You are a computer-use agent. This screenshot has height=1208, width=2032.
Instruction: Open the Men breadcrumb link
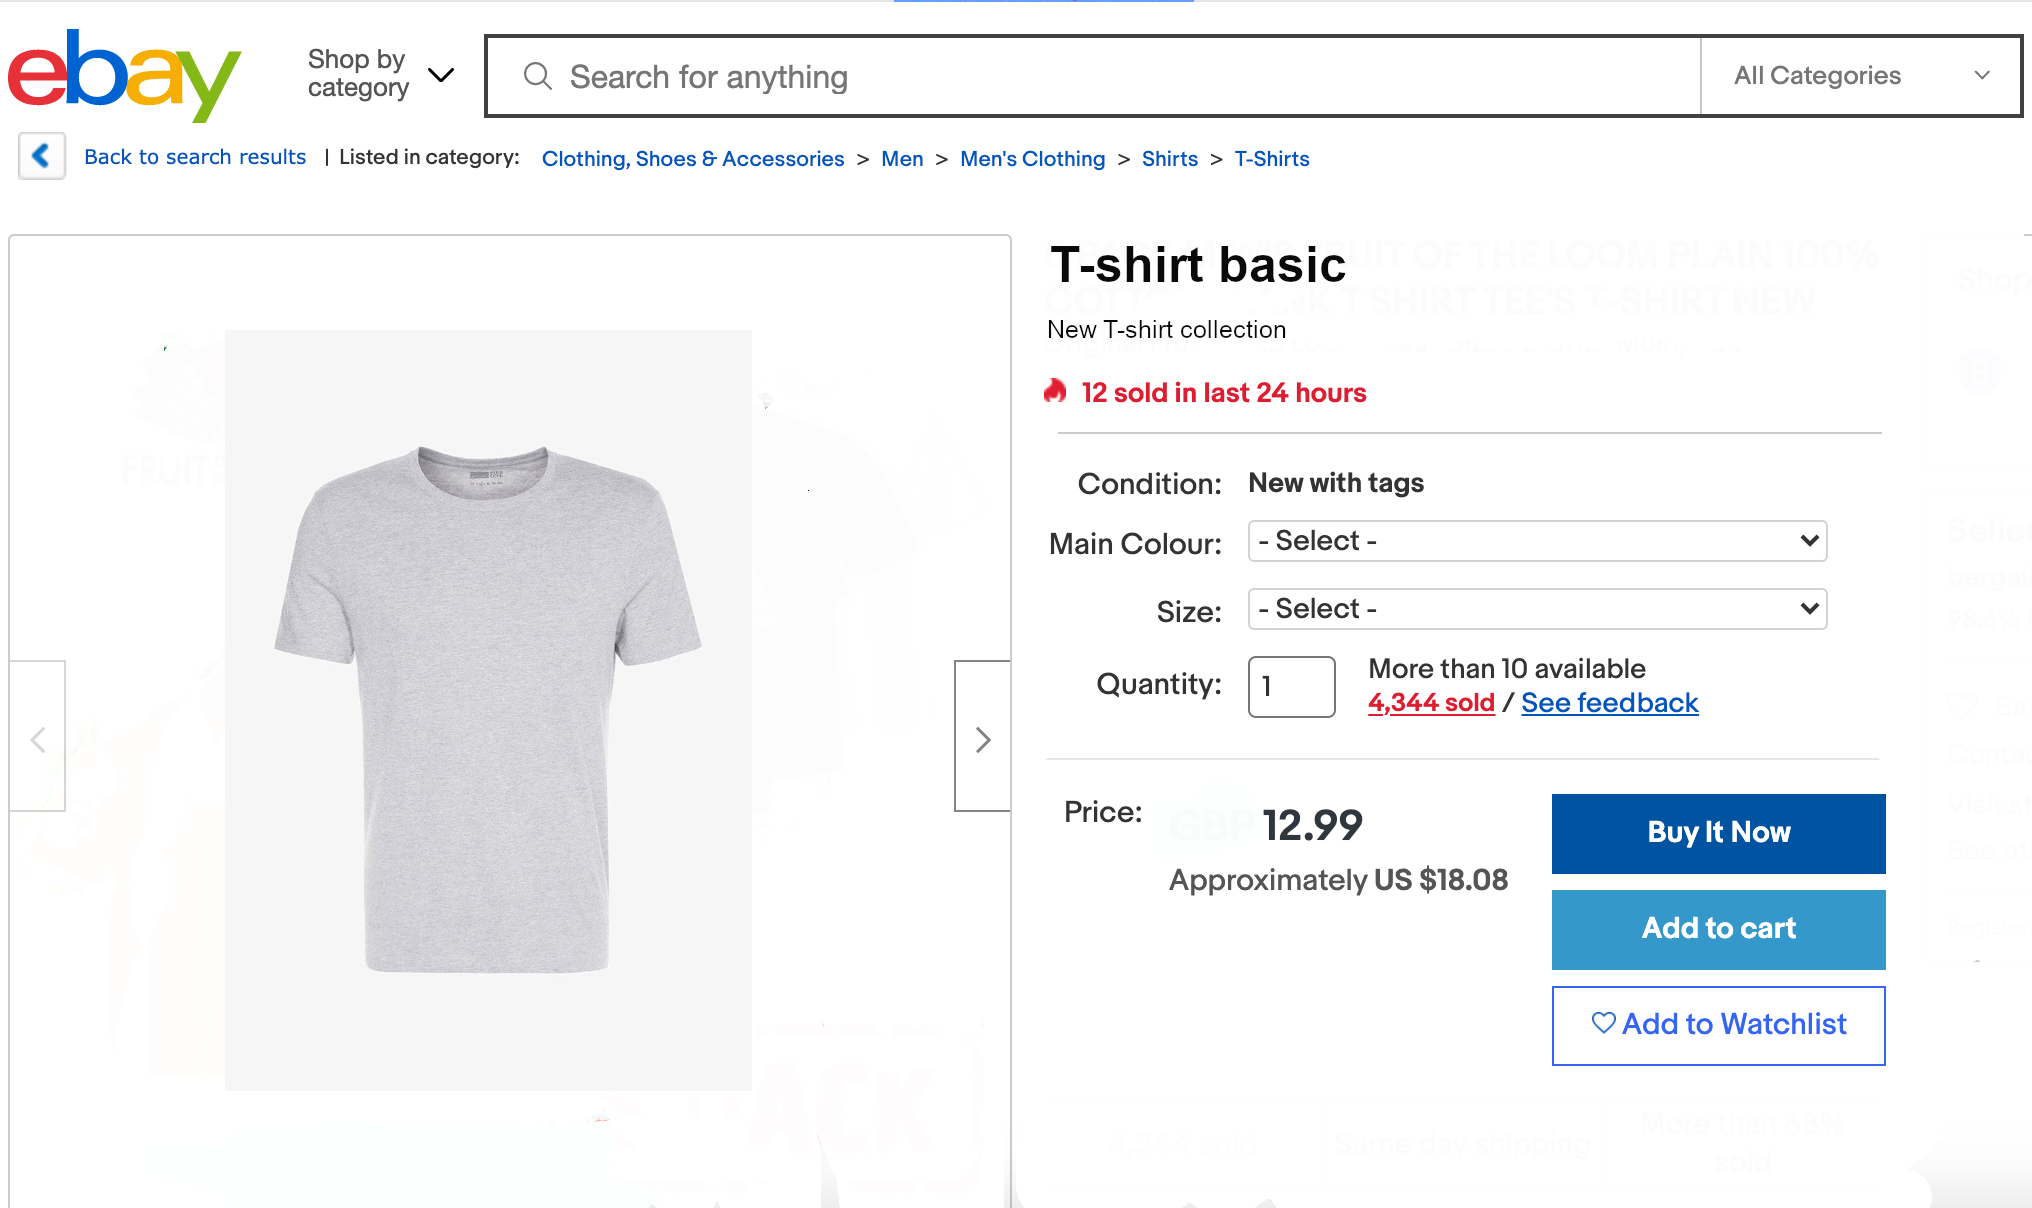tap(902, 159)
